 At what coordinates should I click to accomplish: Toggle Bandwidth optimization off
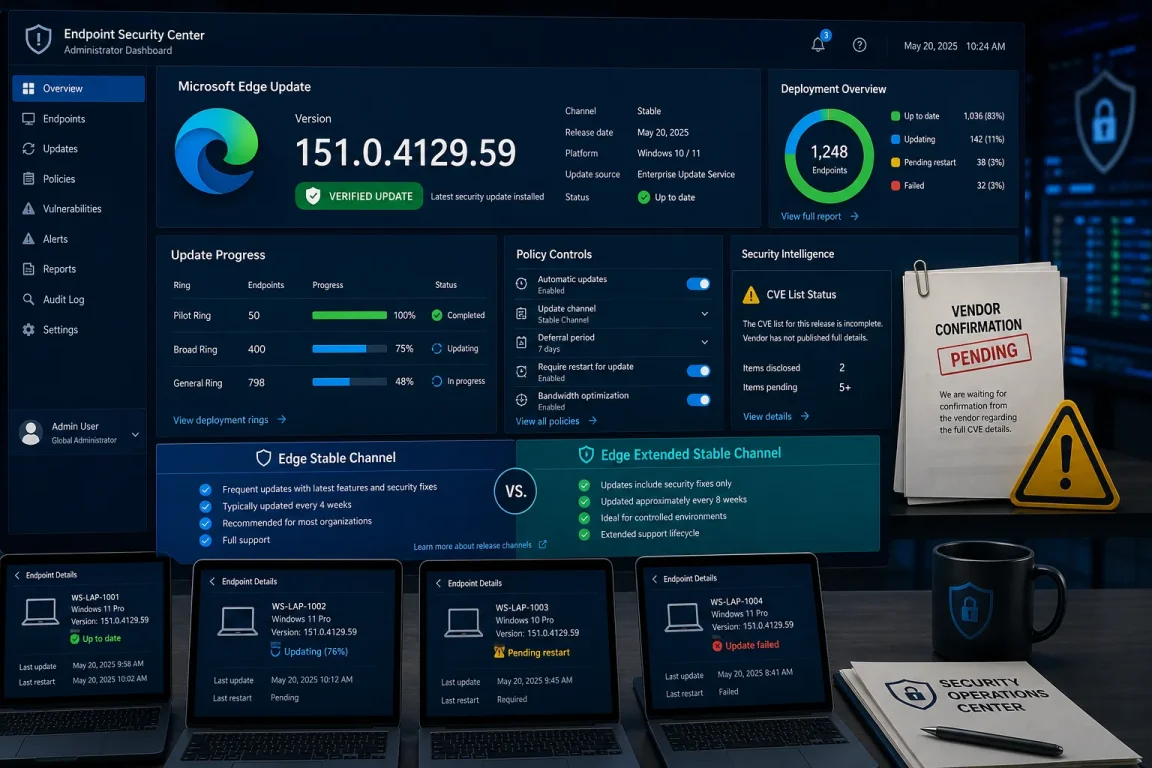point(698,400)
